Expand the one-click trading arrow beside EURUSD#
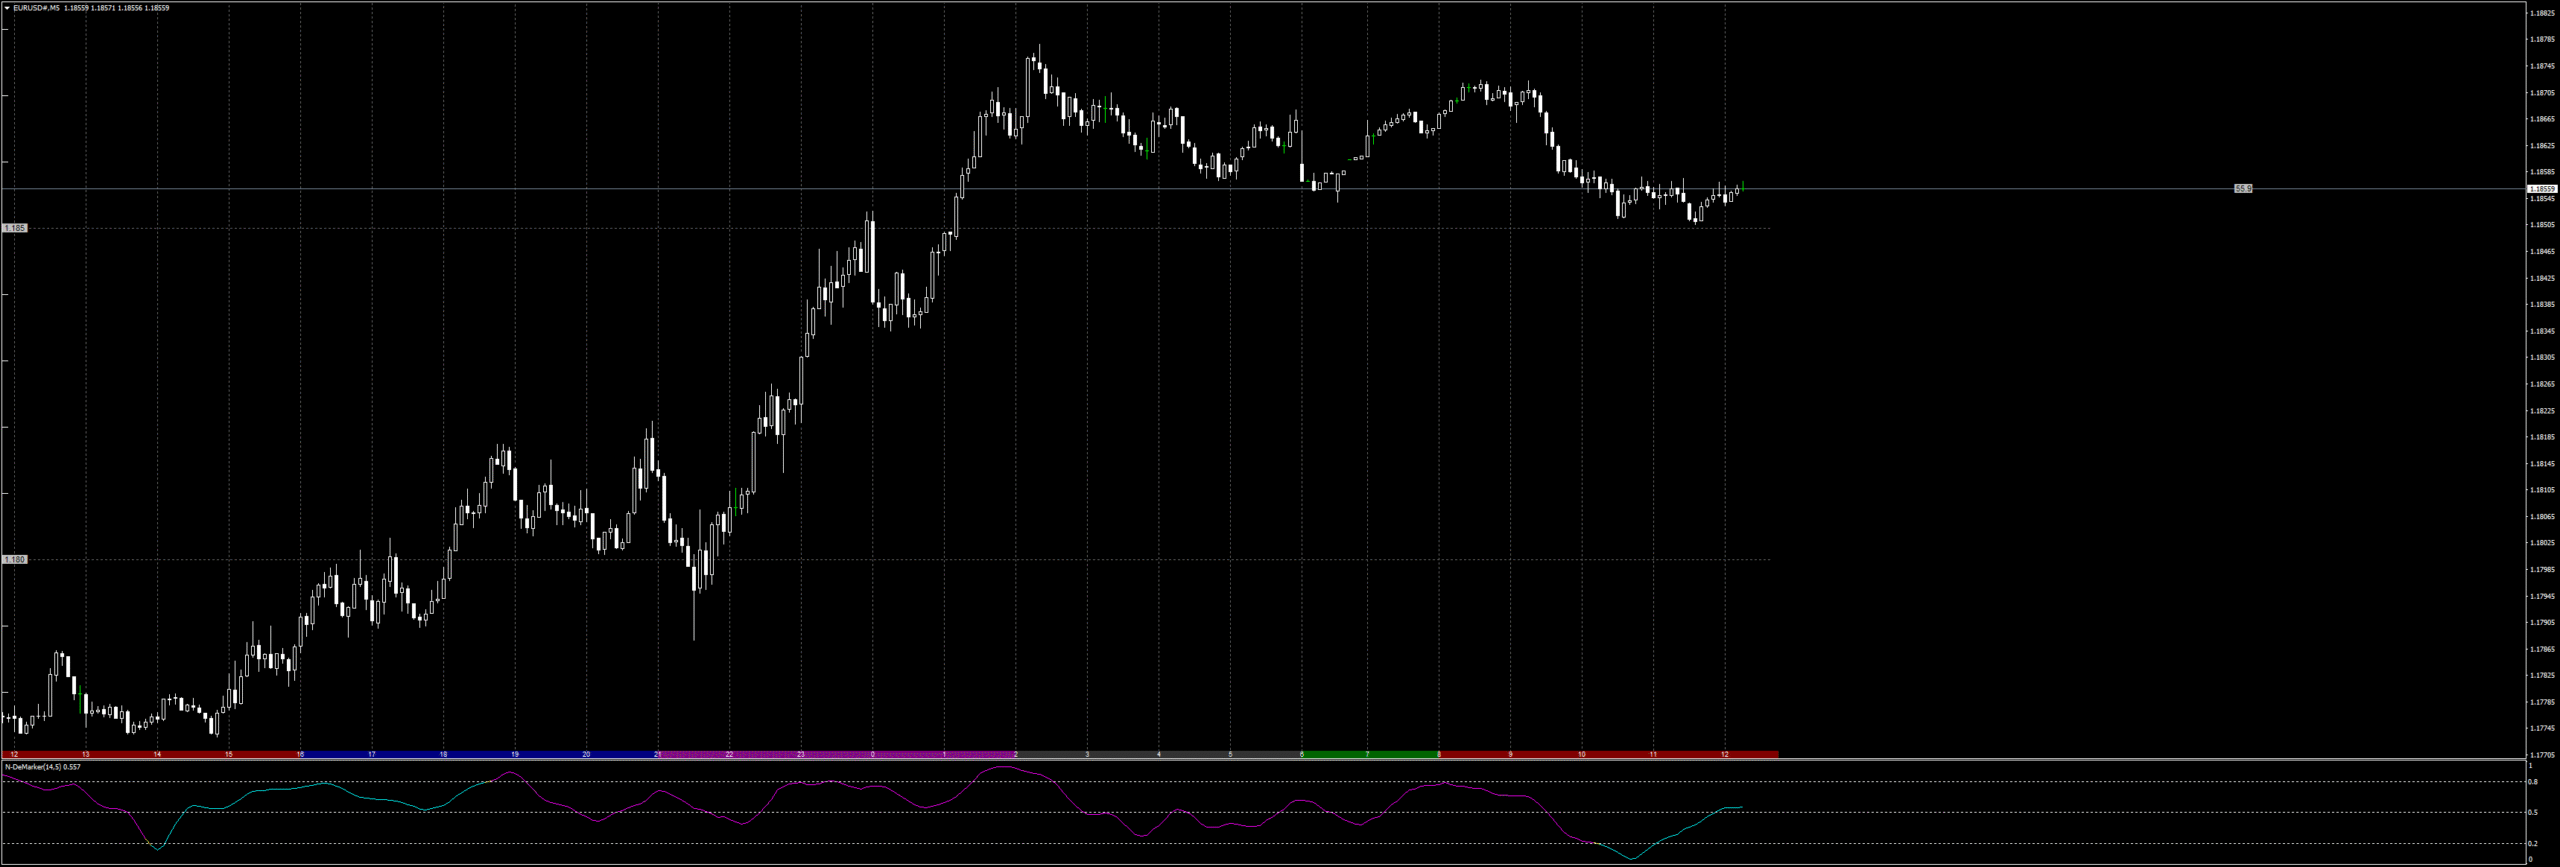2560x867 pixels. [7, 8]
